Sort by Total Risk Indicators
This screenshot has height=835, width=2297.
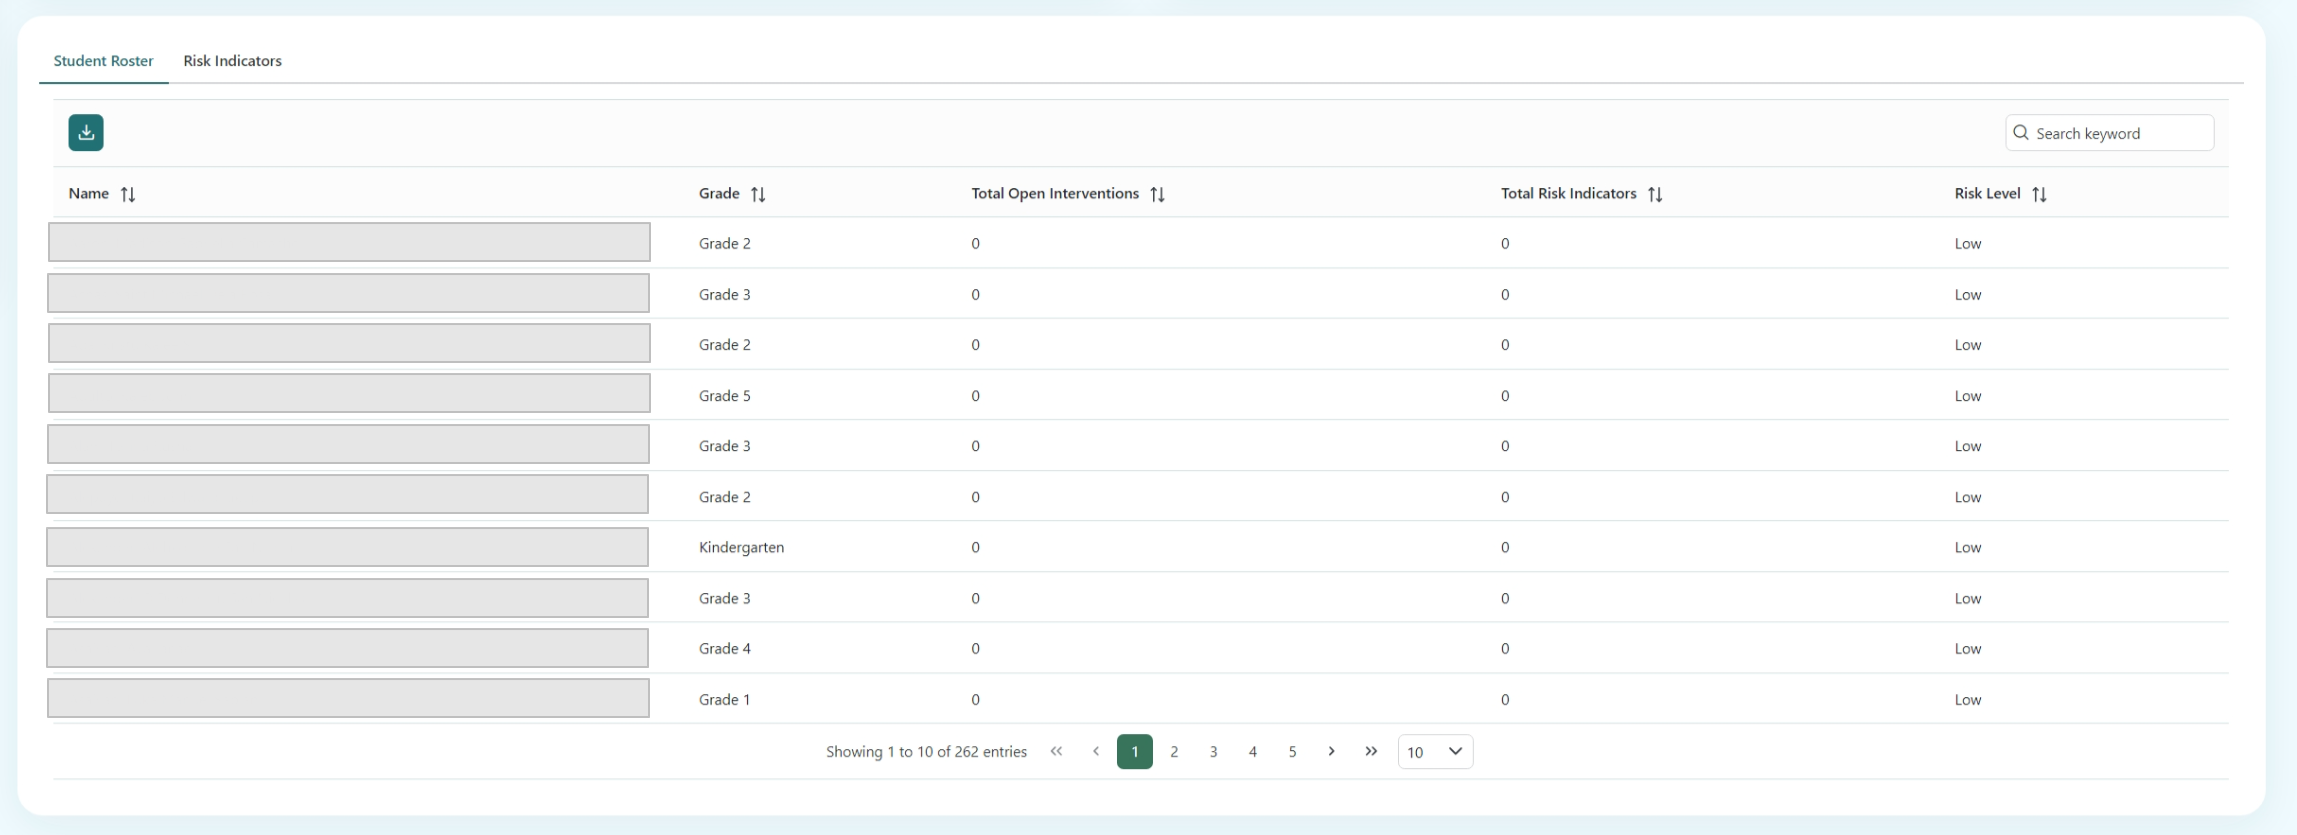tap(1655, 194)
